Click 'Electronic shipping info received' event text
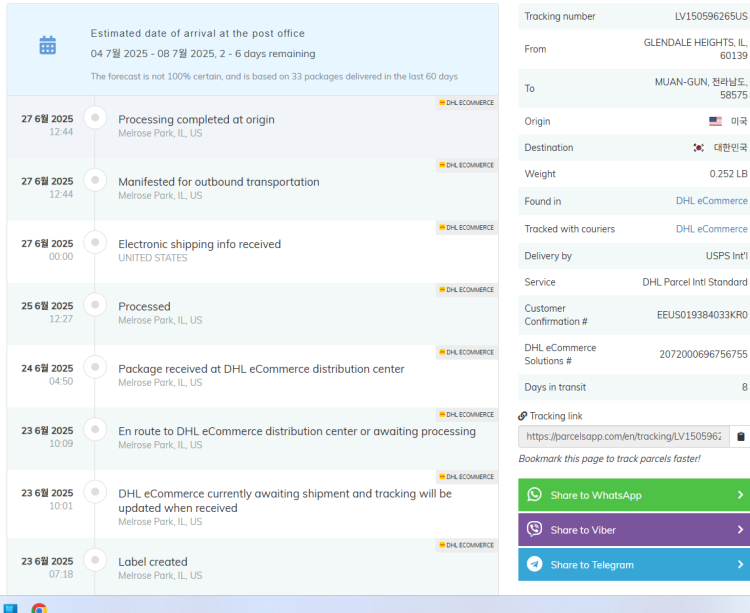 click(x=199, y=244)
